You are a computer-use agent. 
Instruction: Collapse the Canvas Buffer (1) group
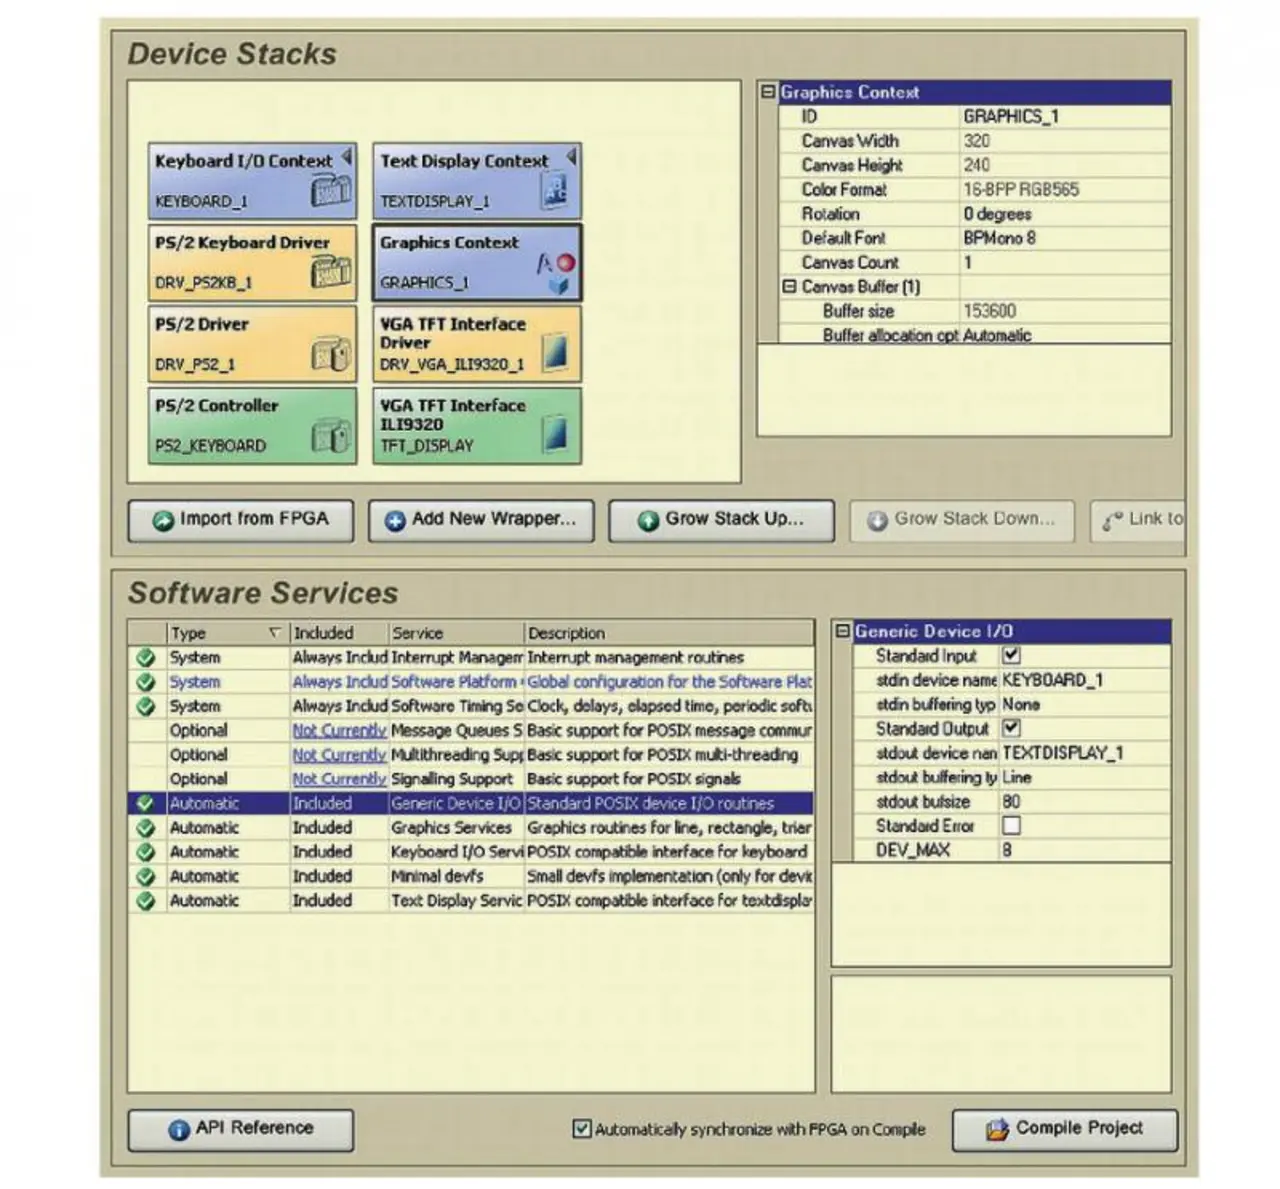click(789, 287)
